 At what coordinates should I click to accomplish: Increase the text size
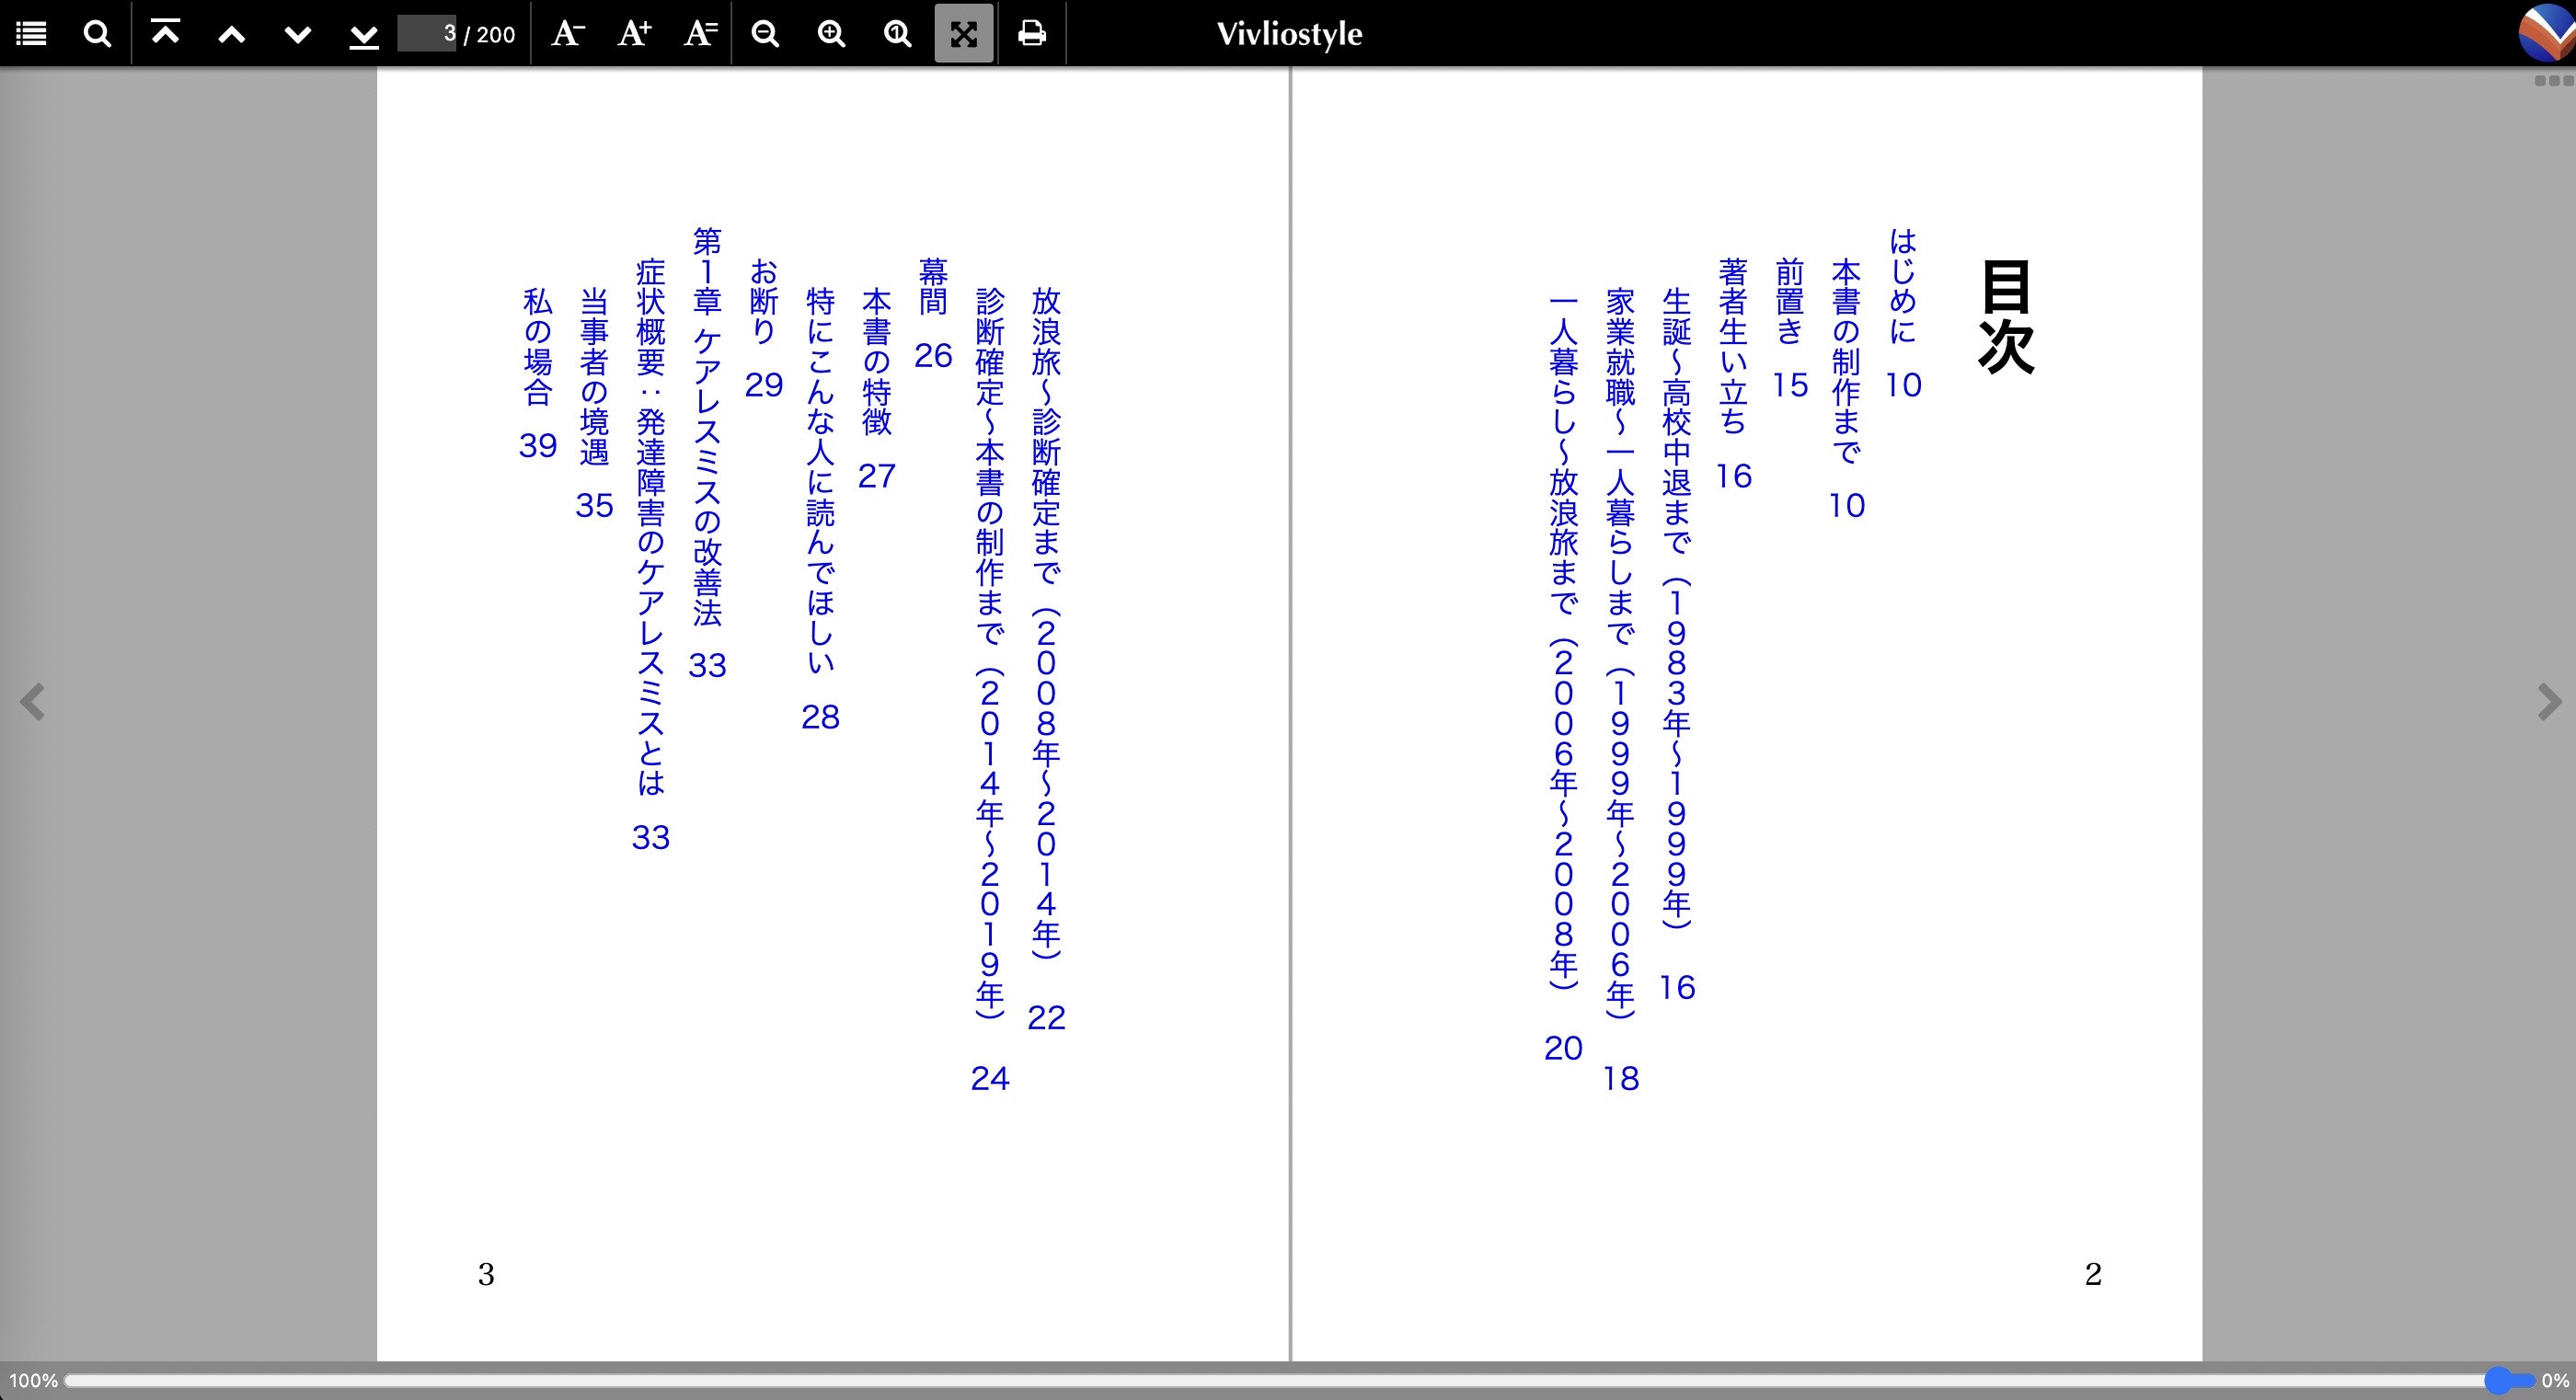click(x=634, y=34)
